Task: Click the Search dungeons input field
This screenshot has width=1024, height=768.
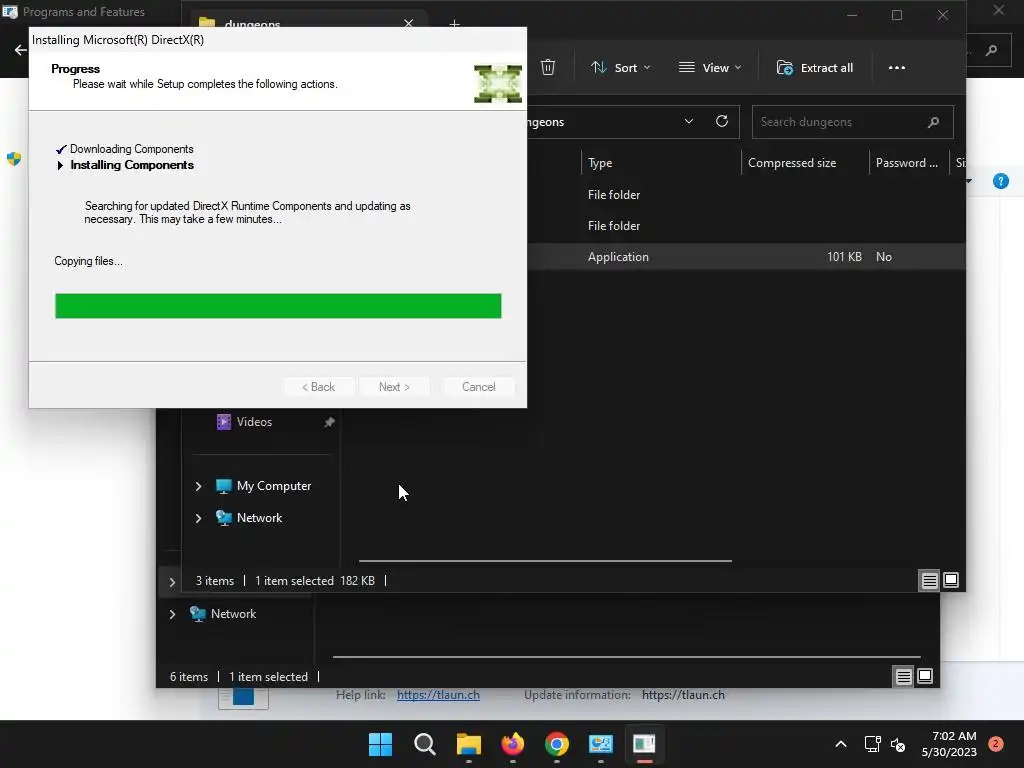Action: pos(852,122)
